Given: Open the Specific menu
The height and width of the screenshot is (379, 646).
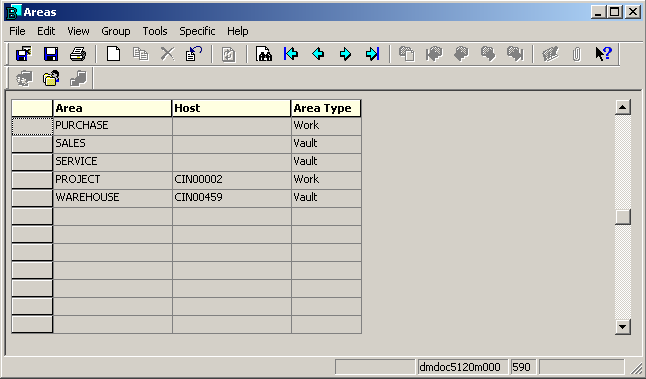Looking at the screenshot, I should pyautogui.click(x=197, y=31).
